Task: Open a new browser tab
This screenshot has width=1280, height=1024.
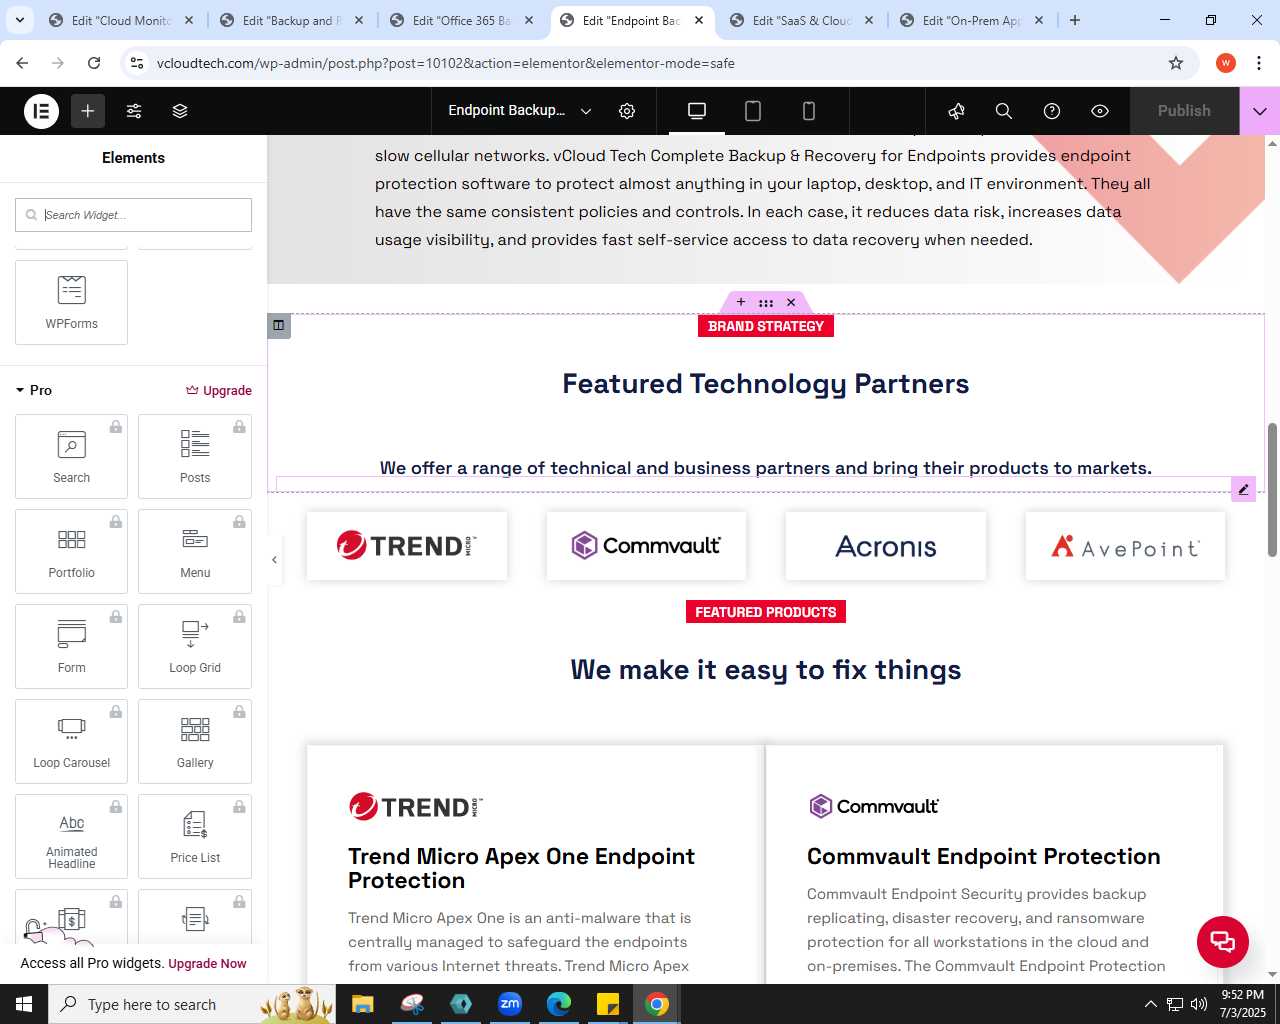Action: click(x=1075, y=20)
